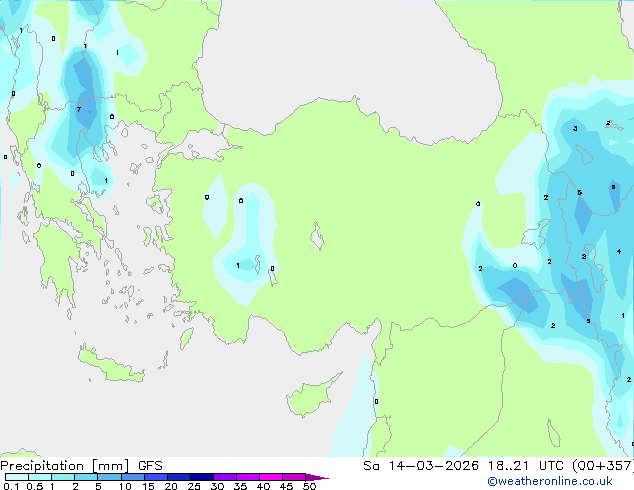Click the date text '14-03-2026'

coord(434,466)
